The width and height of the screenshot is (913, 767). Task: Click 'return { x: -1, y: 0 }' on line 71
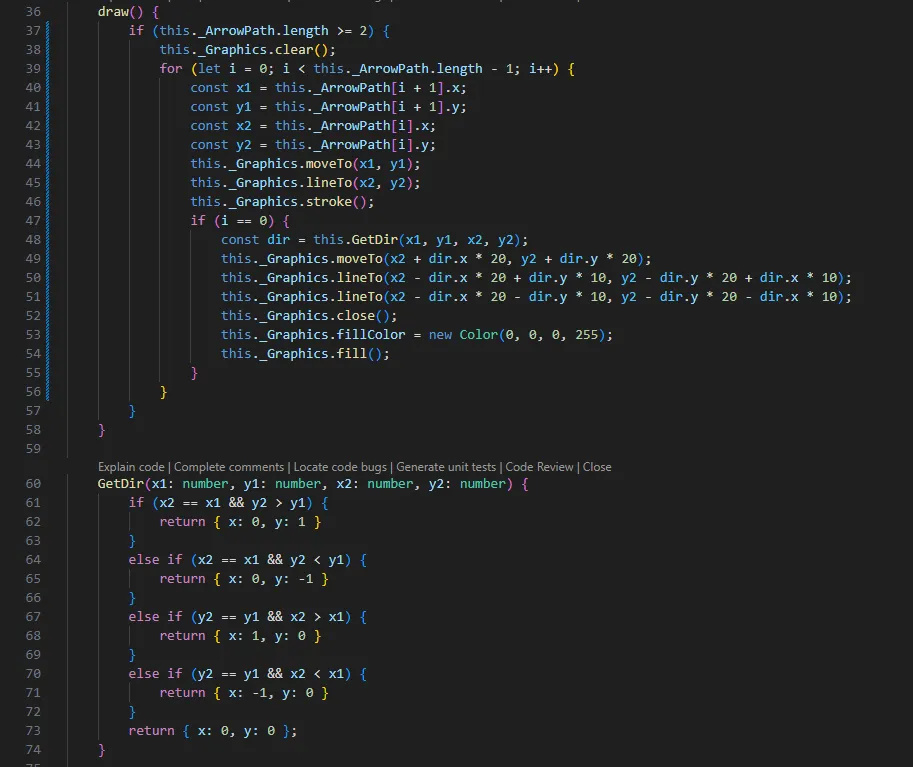click(244, 693)
